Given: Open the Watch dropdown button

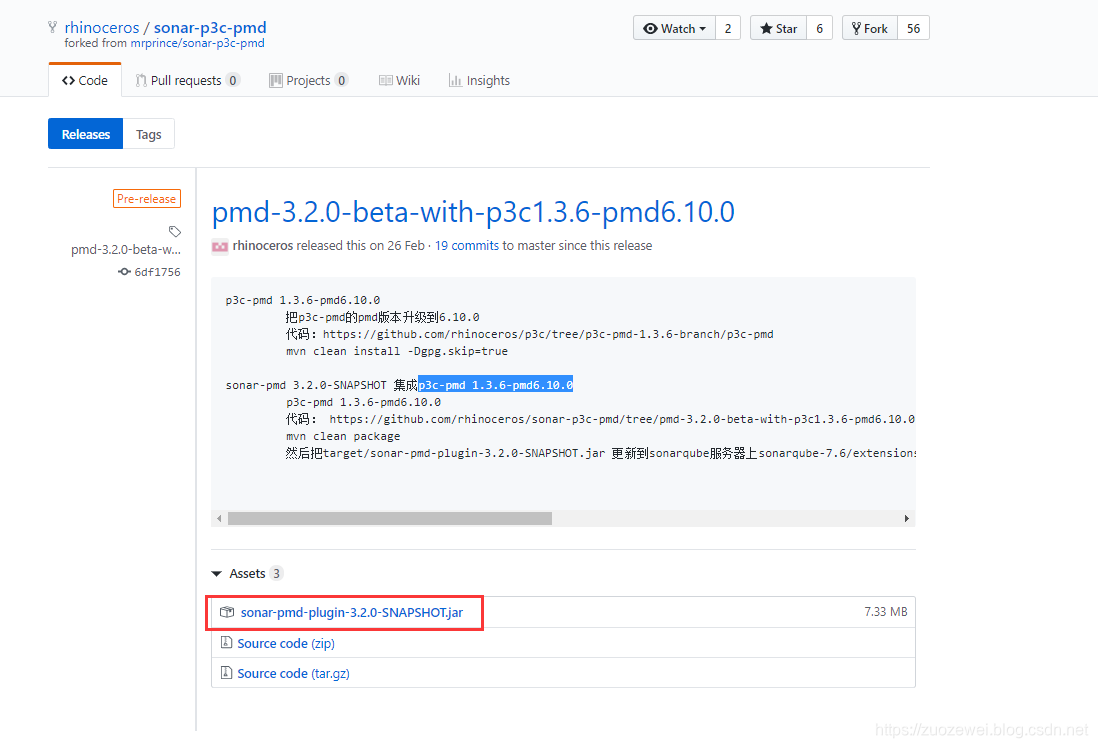Looking at the screenshot, I should (x=674, y=29).
